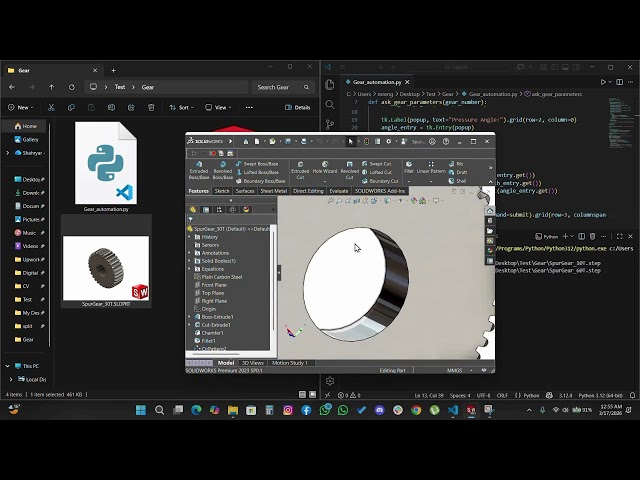
Task: Collapse the SolidWorks CommandManager ribbon
Action: click(x=491, y=182)
